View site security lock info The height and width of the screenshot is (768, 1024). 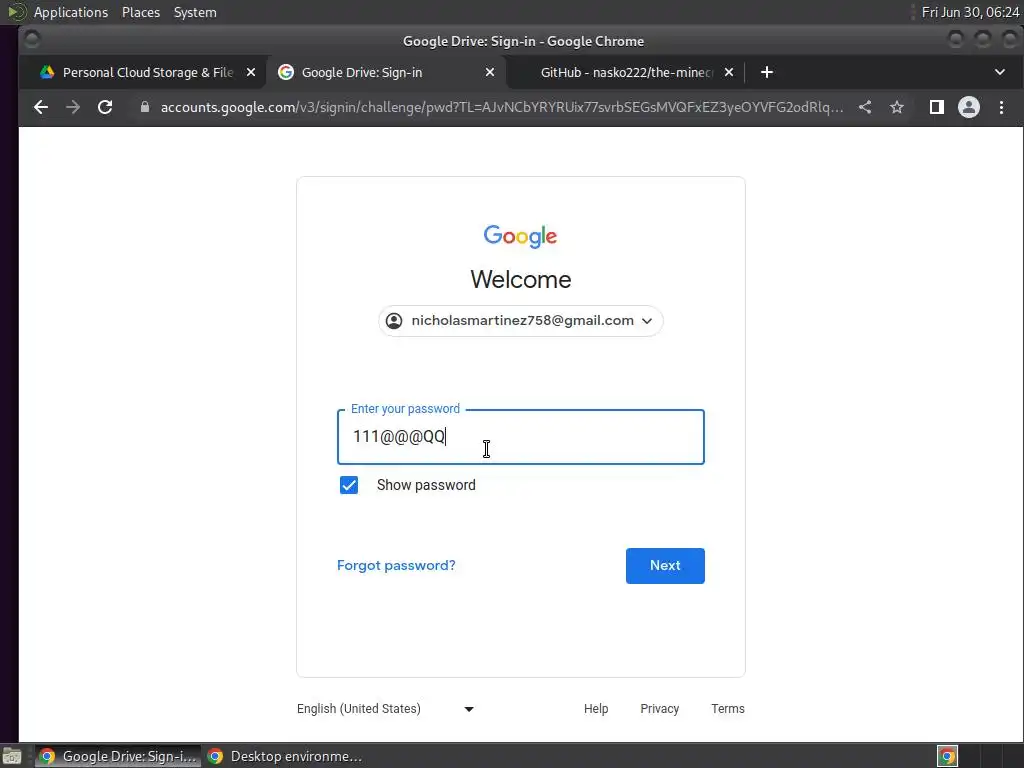[145, 107]
